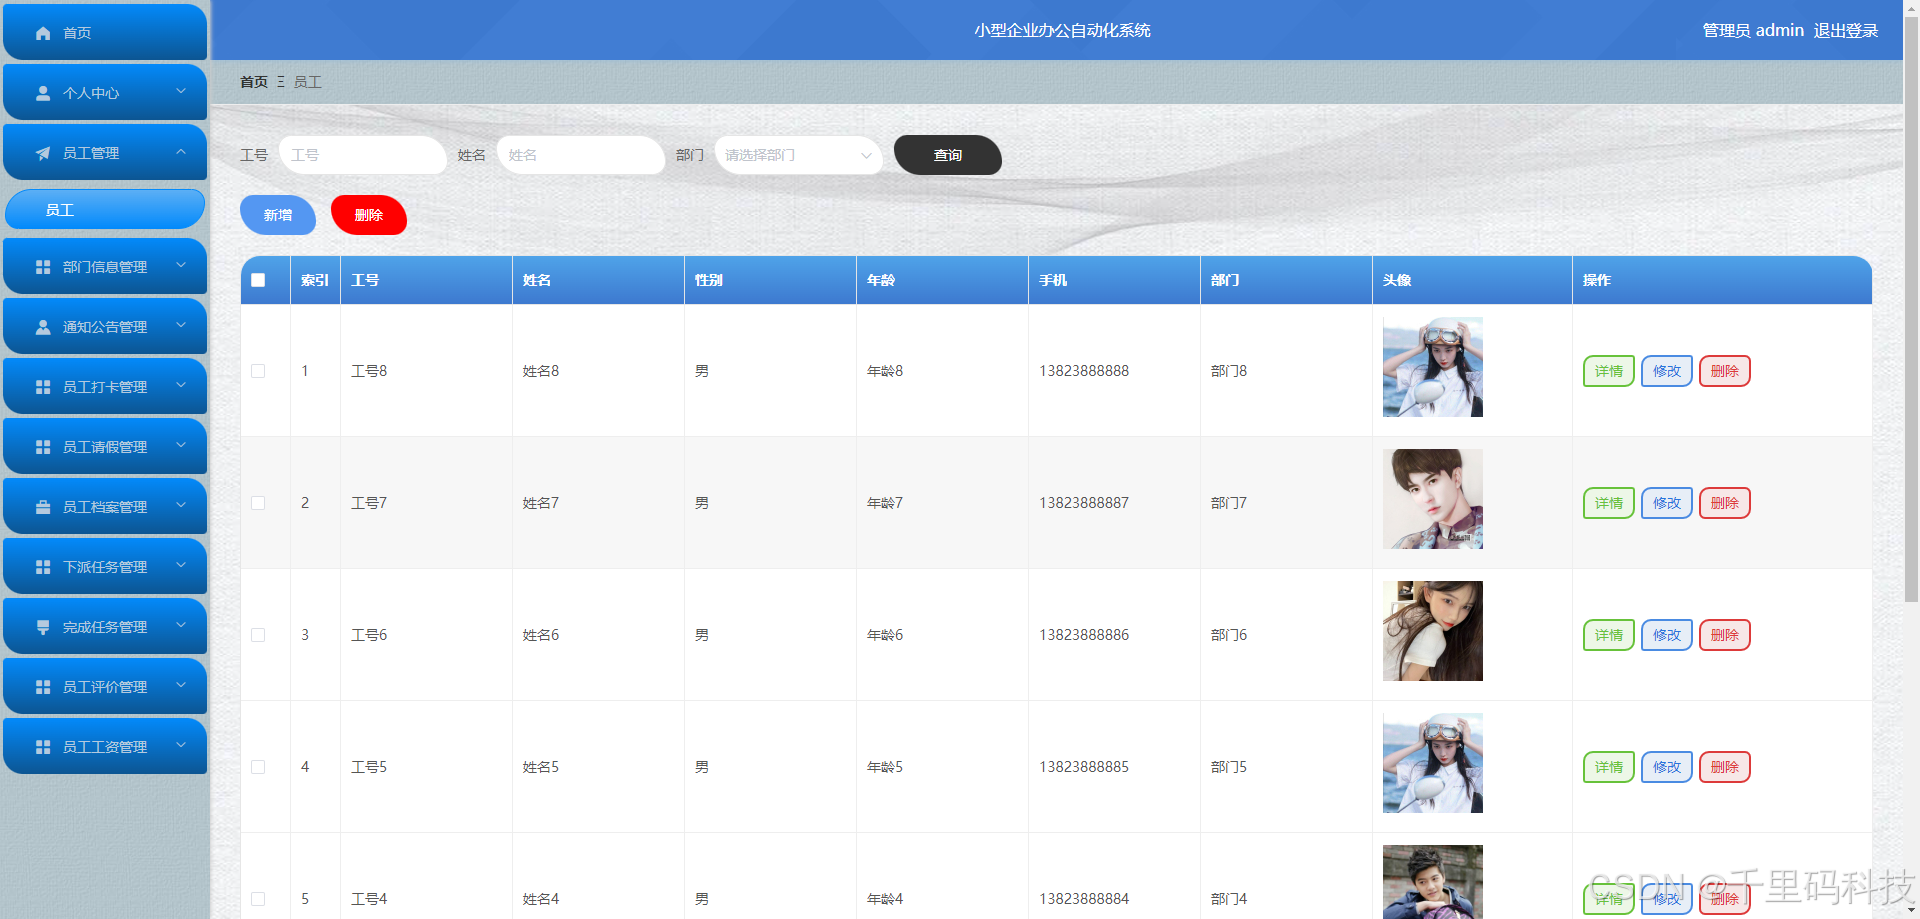Click the avatar thumbnail of 姓名8
The image size is (1920, 919).
pyautogui.click(x=1433, y=367)
